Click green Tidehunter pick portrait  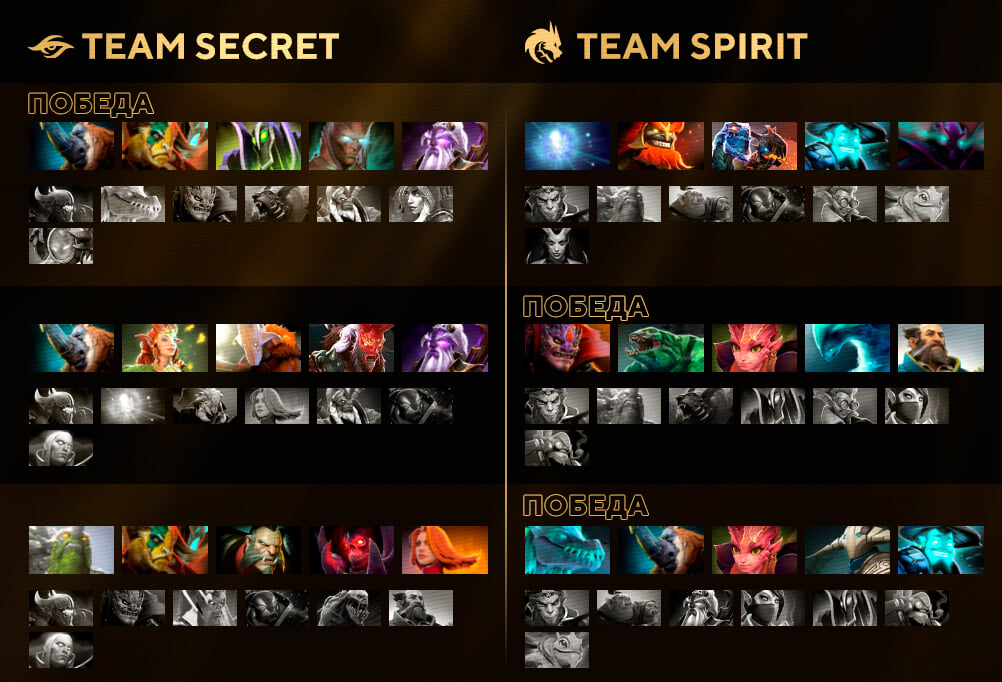(x=661, y=348)
